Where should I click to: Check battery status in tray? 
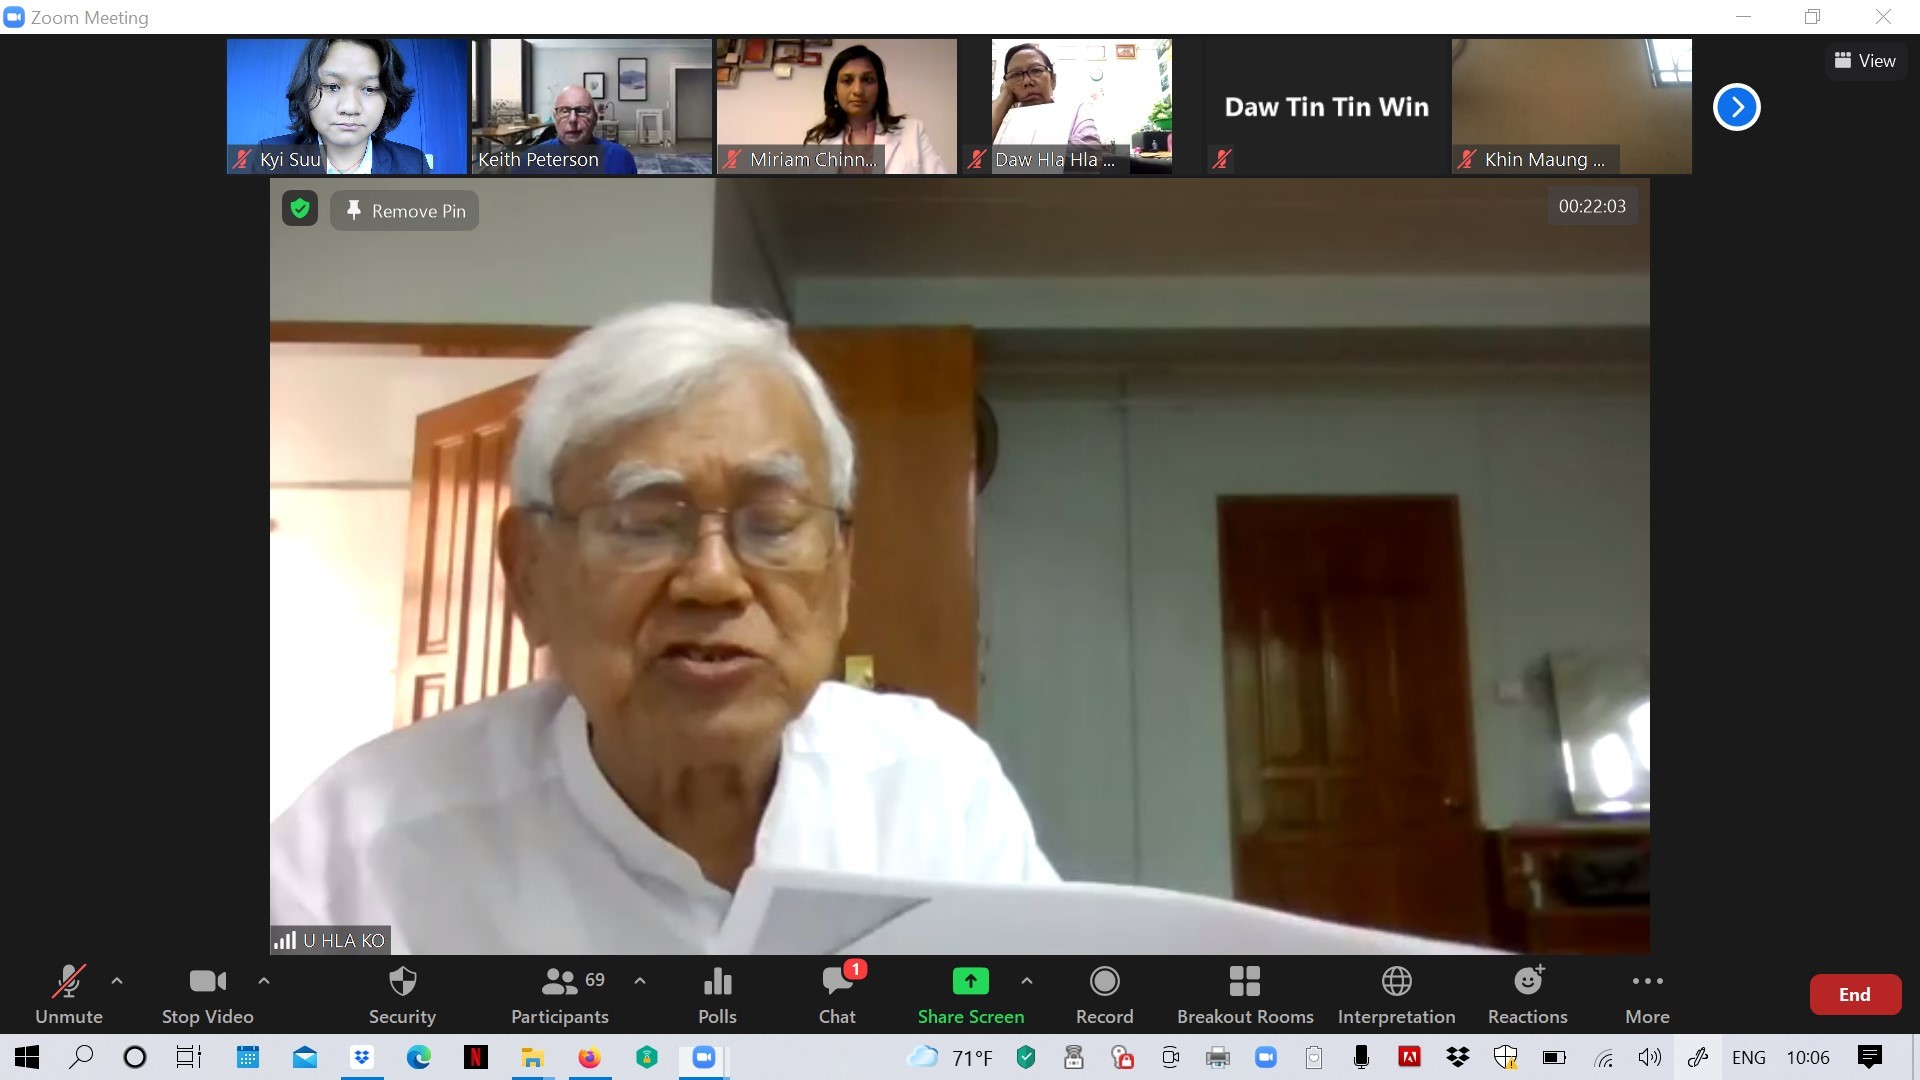click(1554, 1057)
